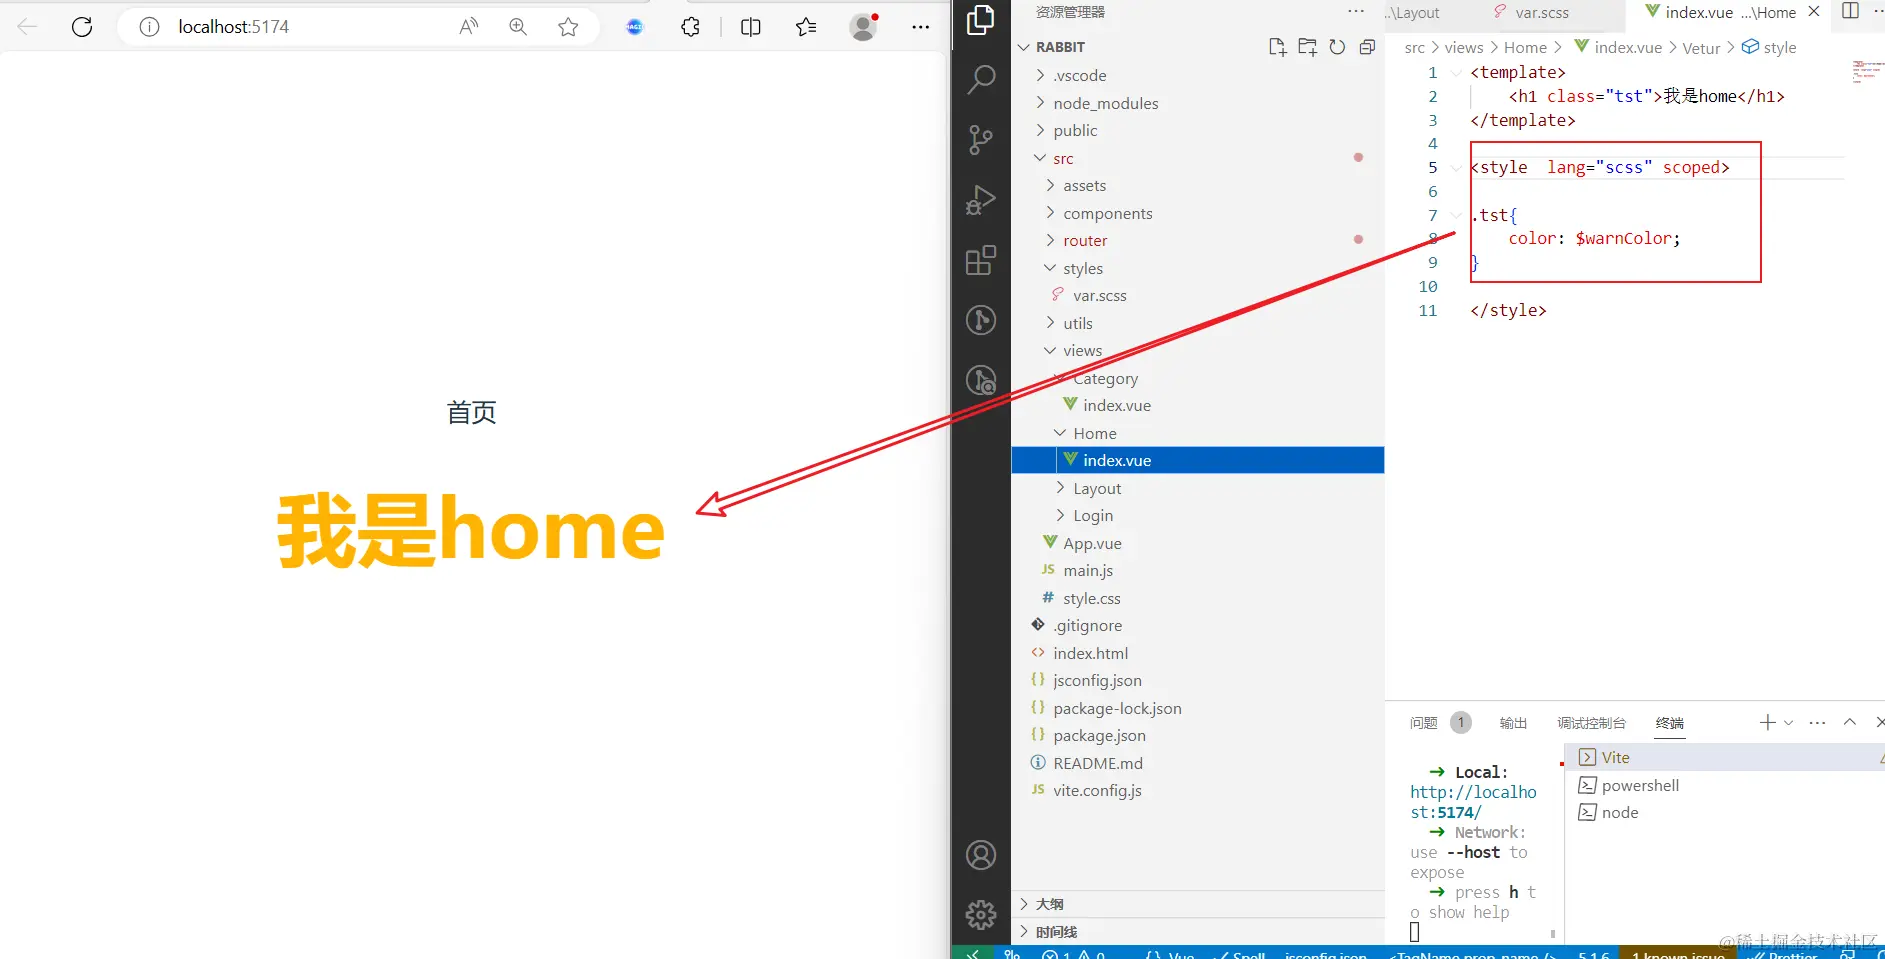Open the browser Favorites list
This screenshot has height=959, width=1885.
tap(806, 27)
